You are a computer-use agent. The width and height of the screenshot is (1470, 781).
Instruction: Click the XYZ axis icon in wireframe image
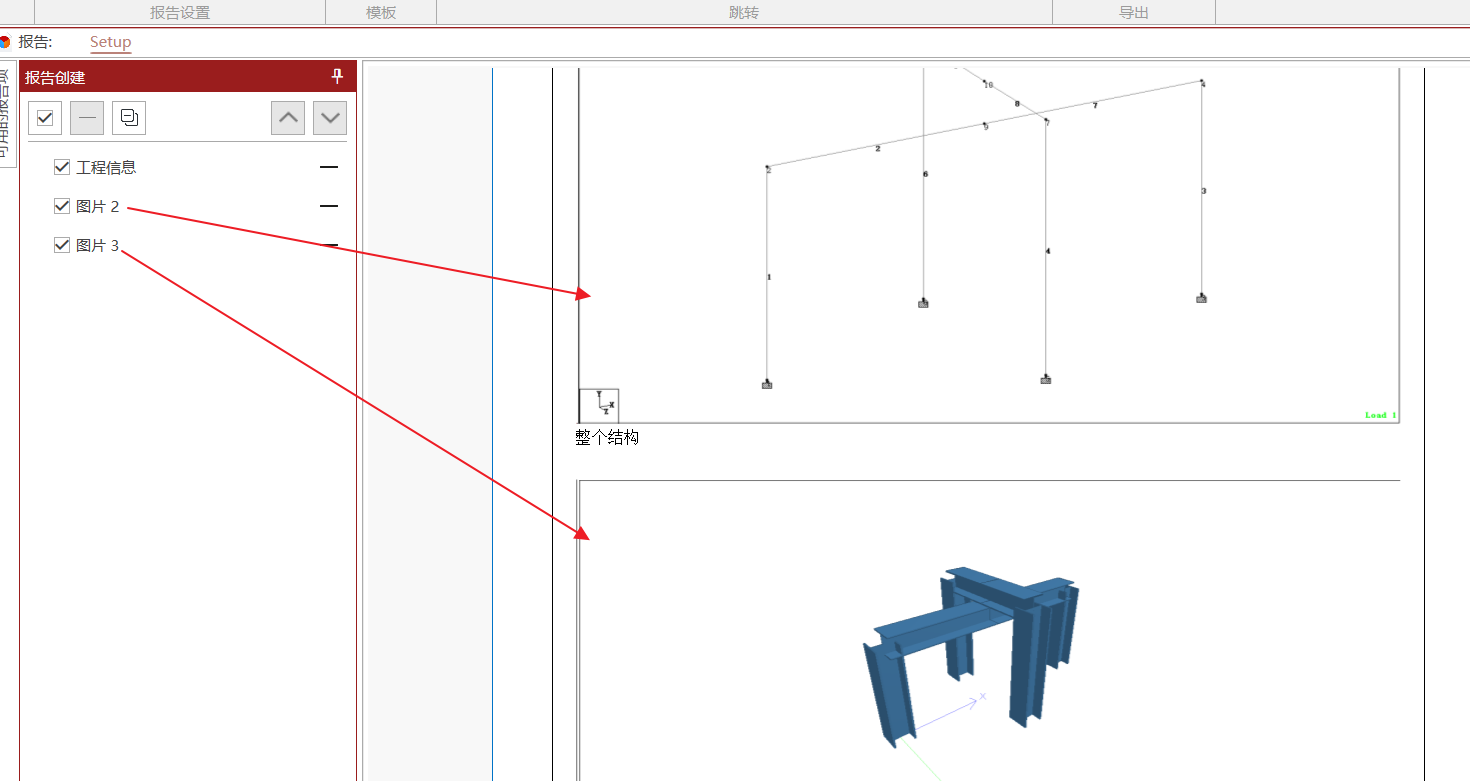click(x=599, y=405)
